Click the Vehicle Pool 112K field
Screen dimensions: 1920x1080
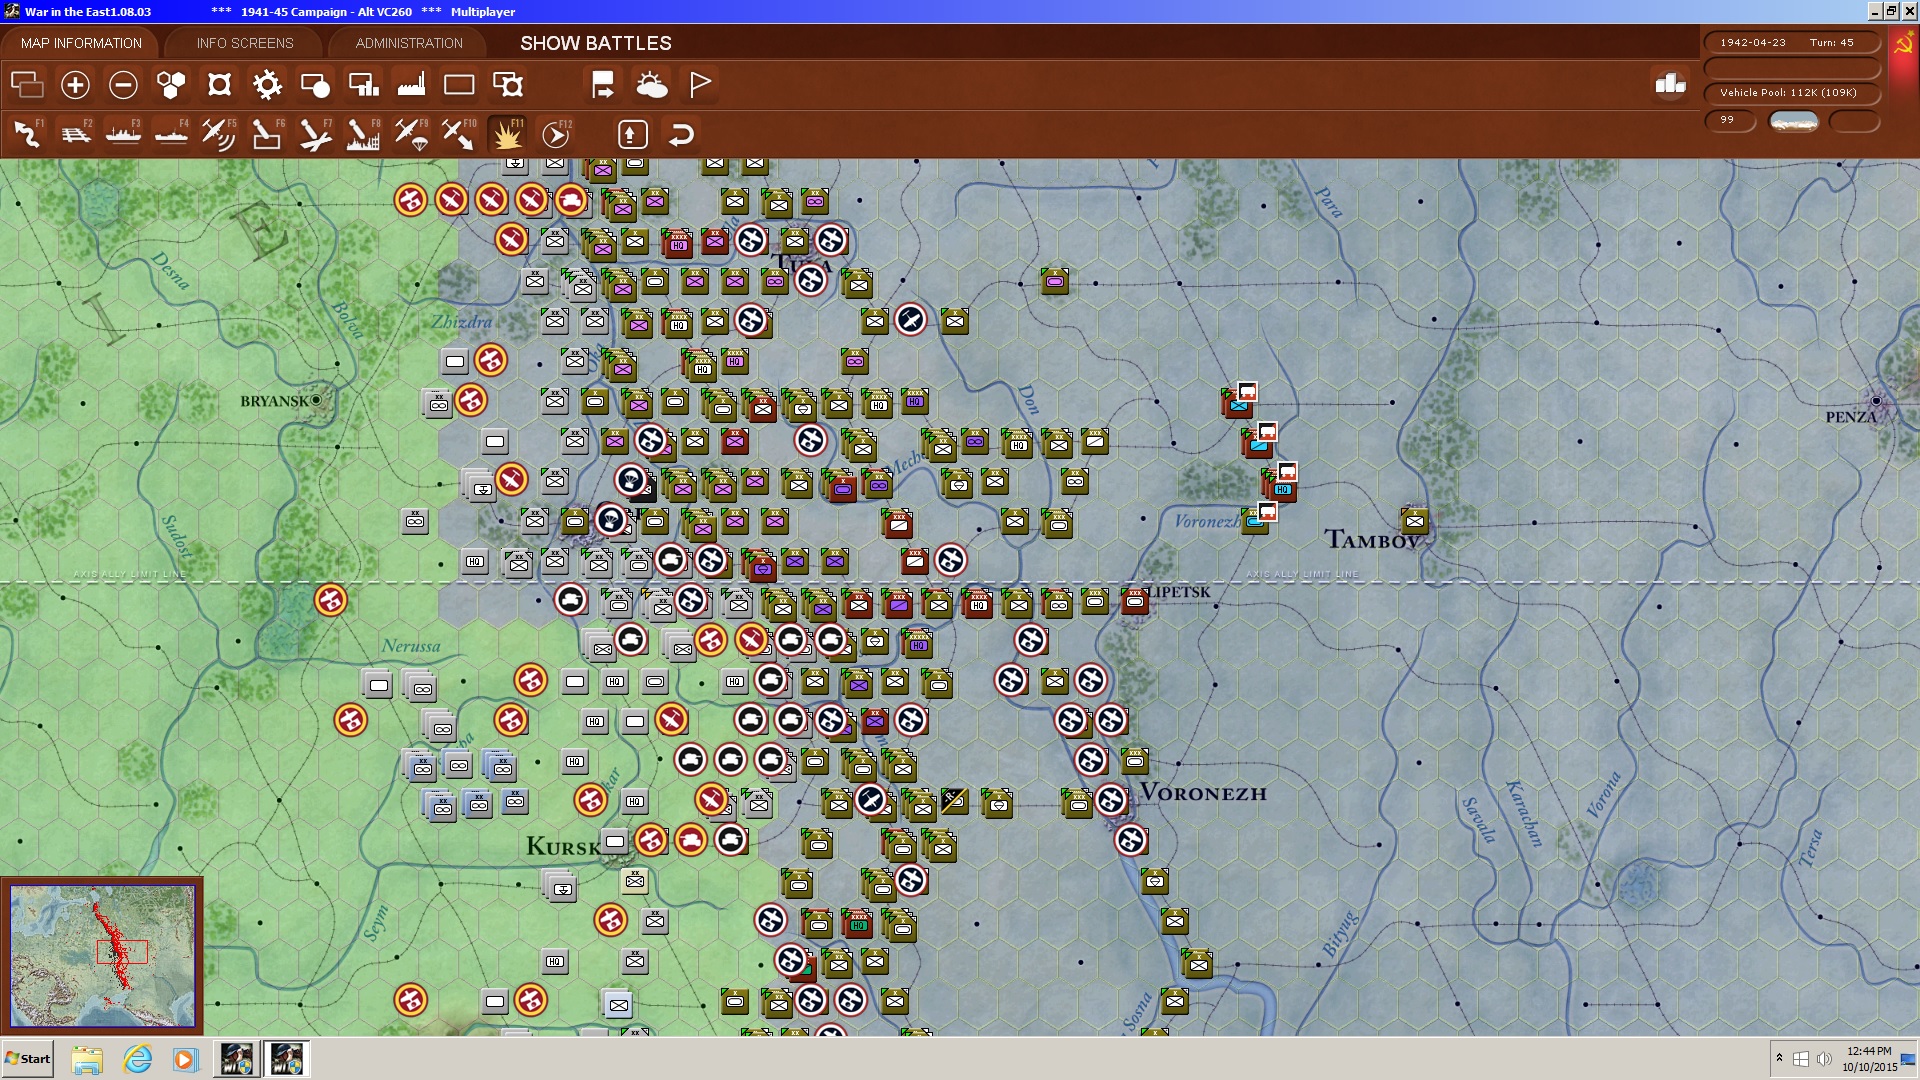coord(1791,92)
